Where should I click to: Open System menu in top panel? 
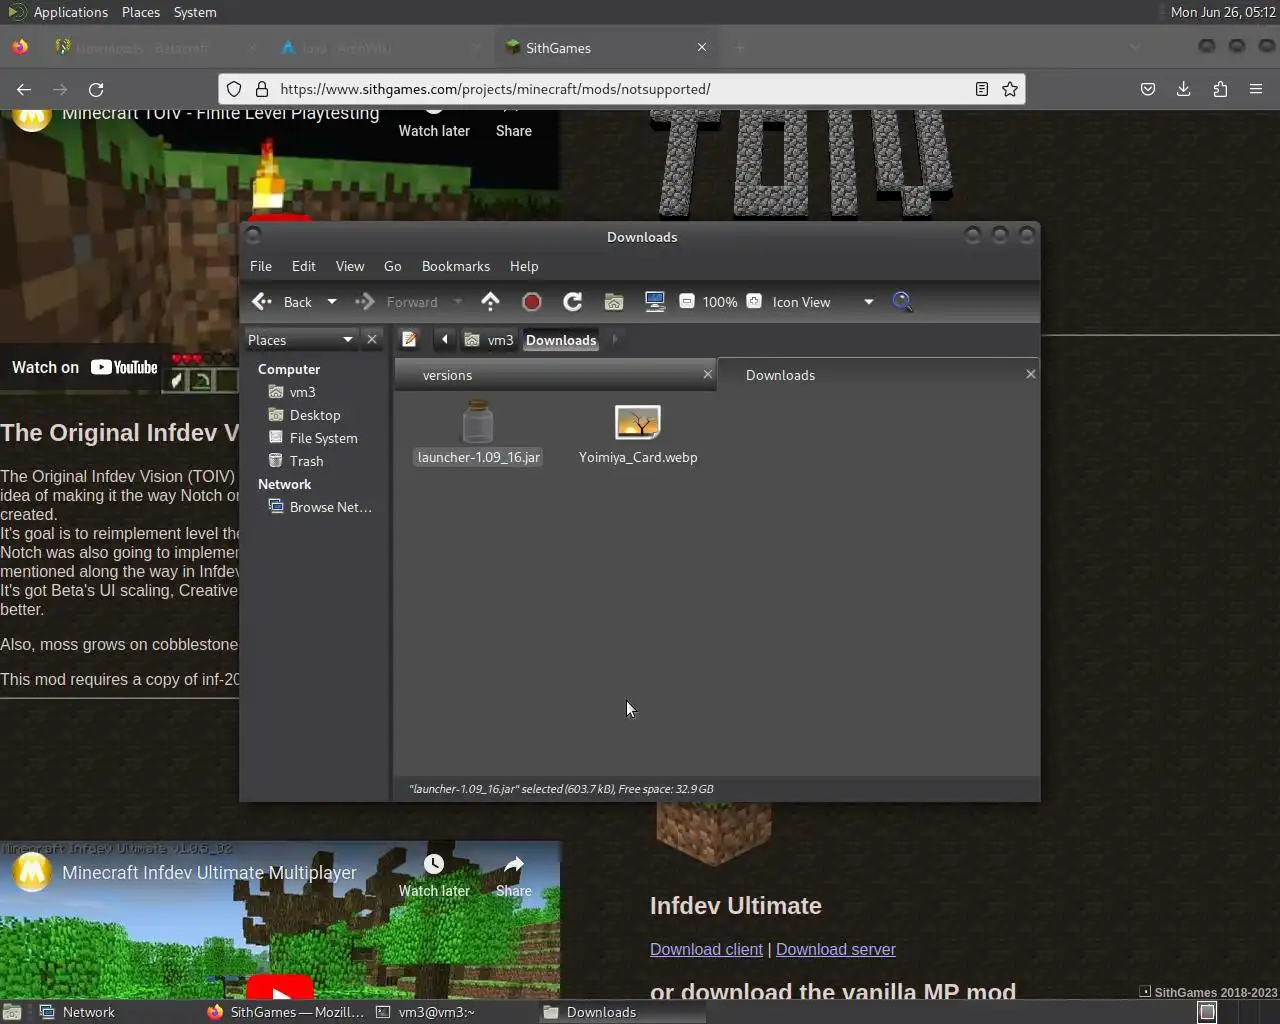[x=195, y=12]
